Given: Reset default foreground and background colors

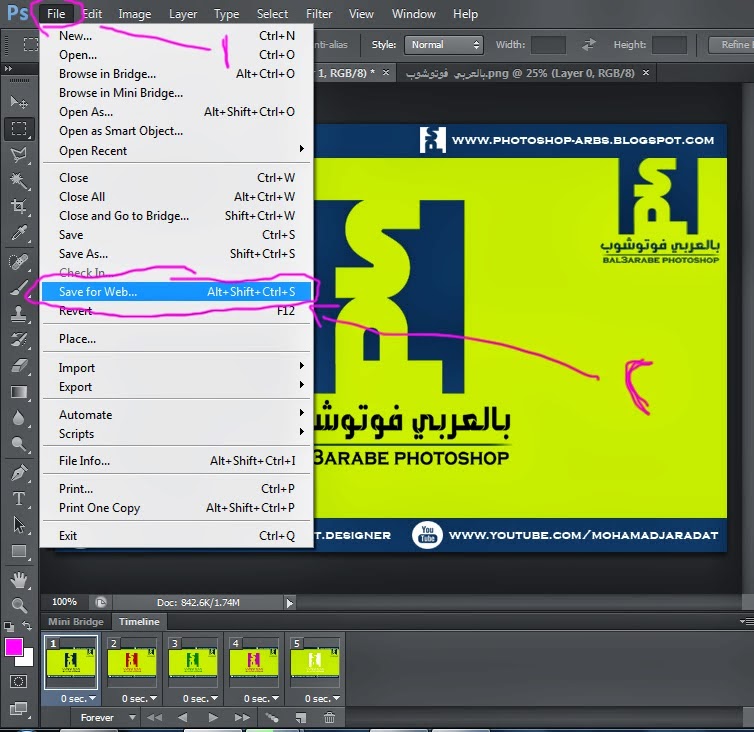Looking at the screenshot, I should (x=9, y=626).
